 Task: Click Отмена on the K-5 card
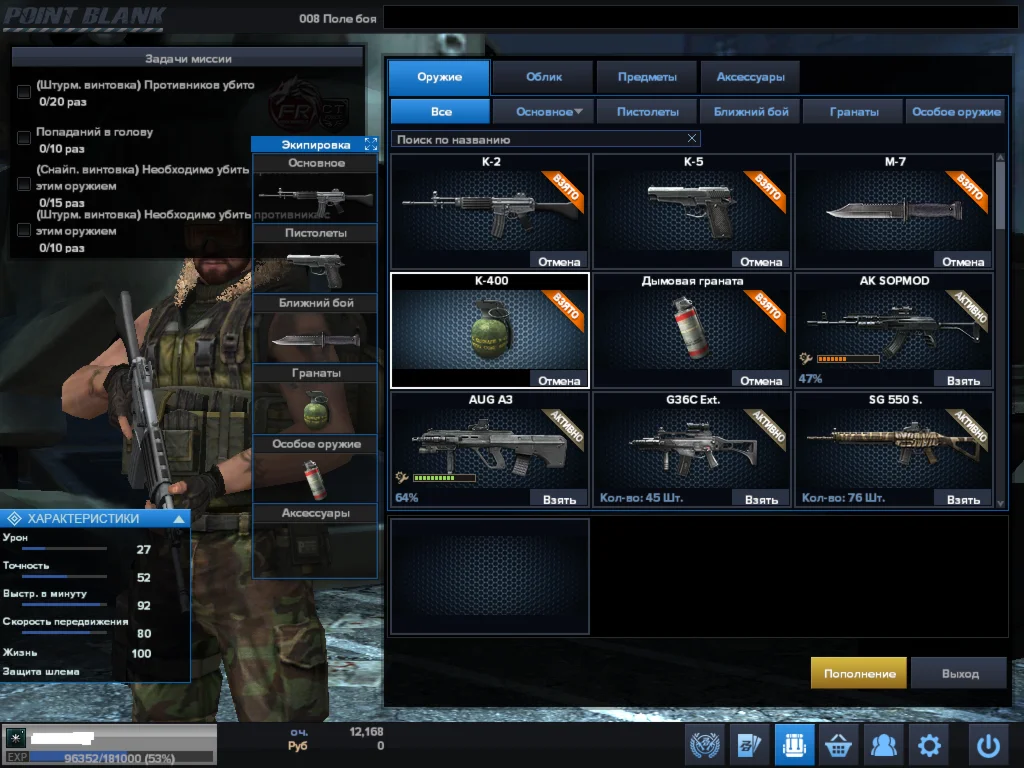click(761, 261)
